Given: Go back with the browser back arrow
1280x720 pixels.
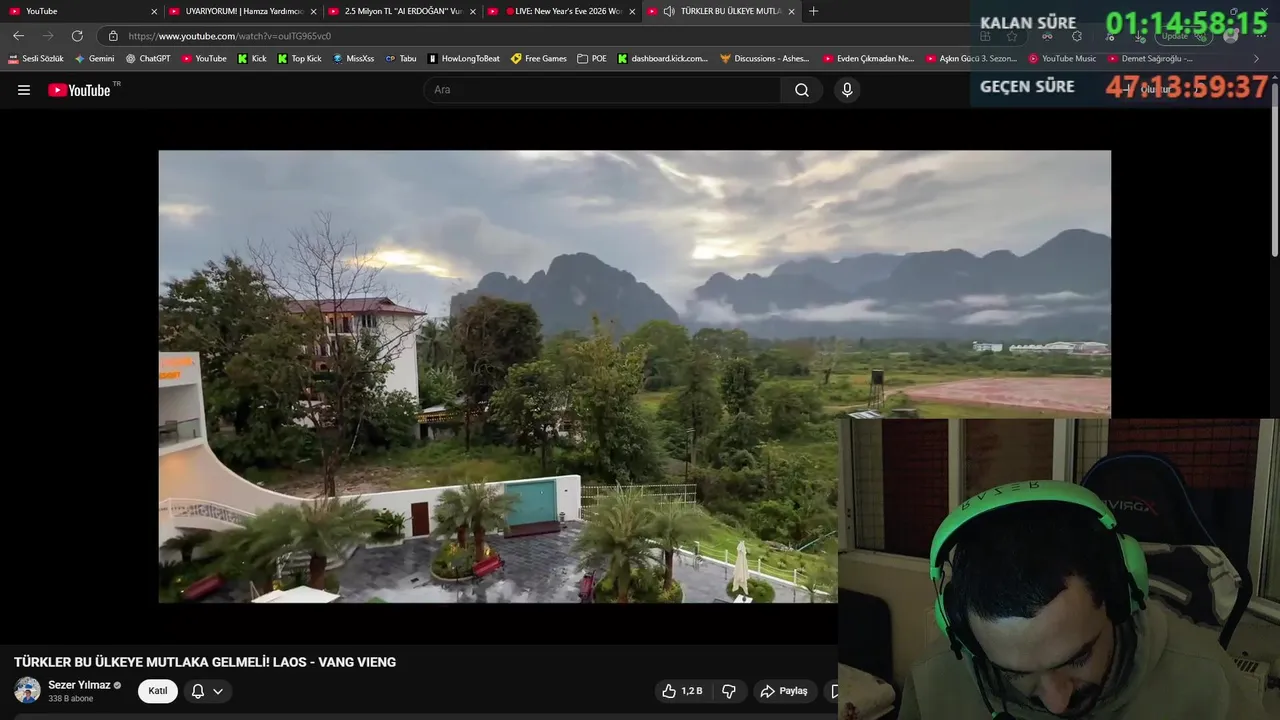Looking at the screenshot, I should (18, 36).
